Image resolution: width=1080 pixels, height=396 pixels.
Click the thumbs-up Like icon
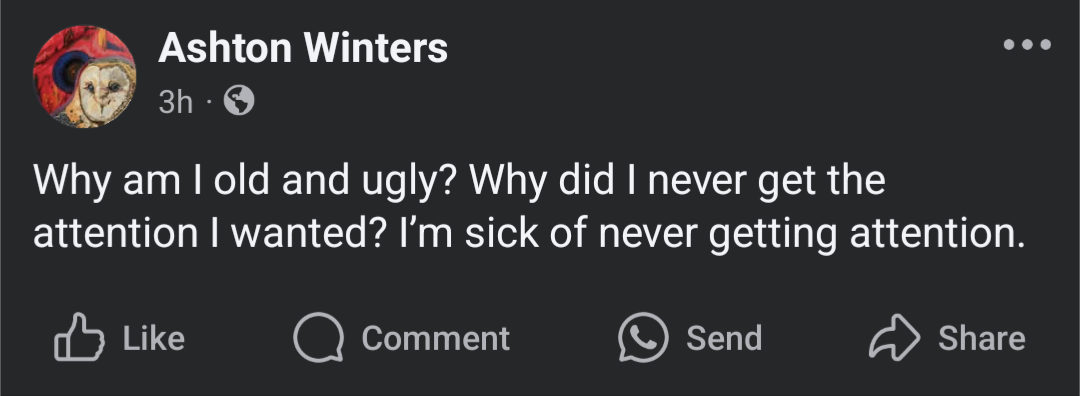79,337
